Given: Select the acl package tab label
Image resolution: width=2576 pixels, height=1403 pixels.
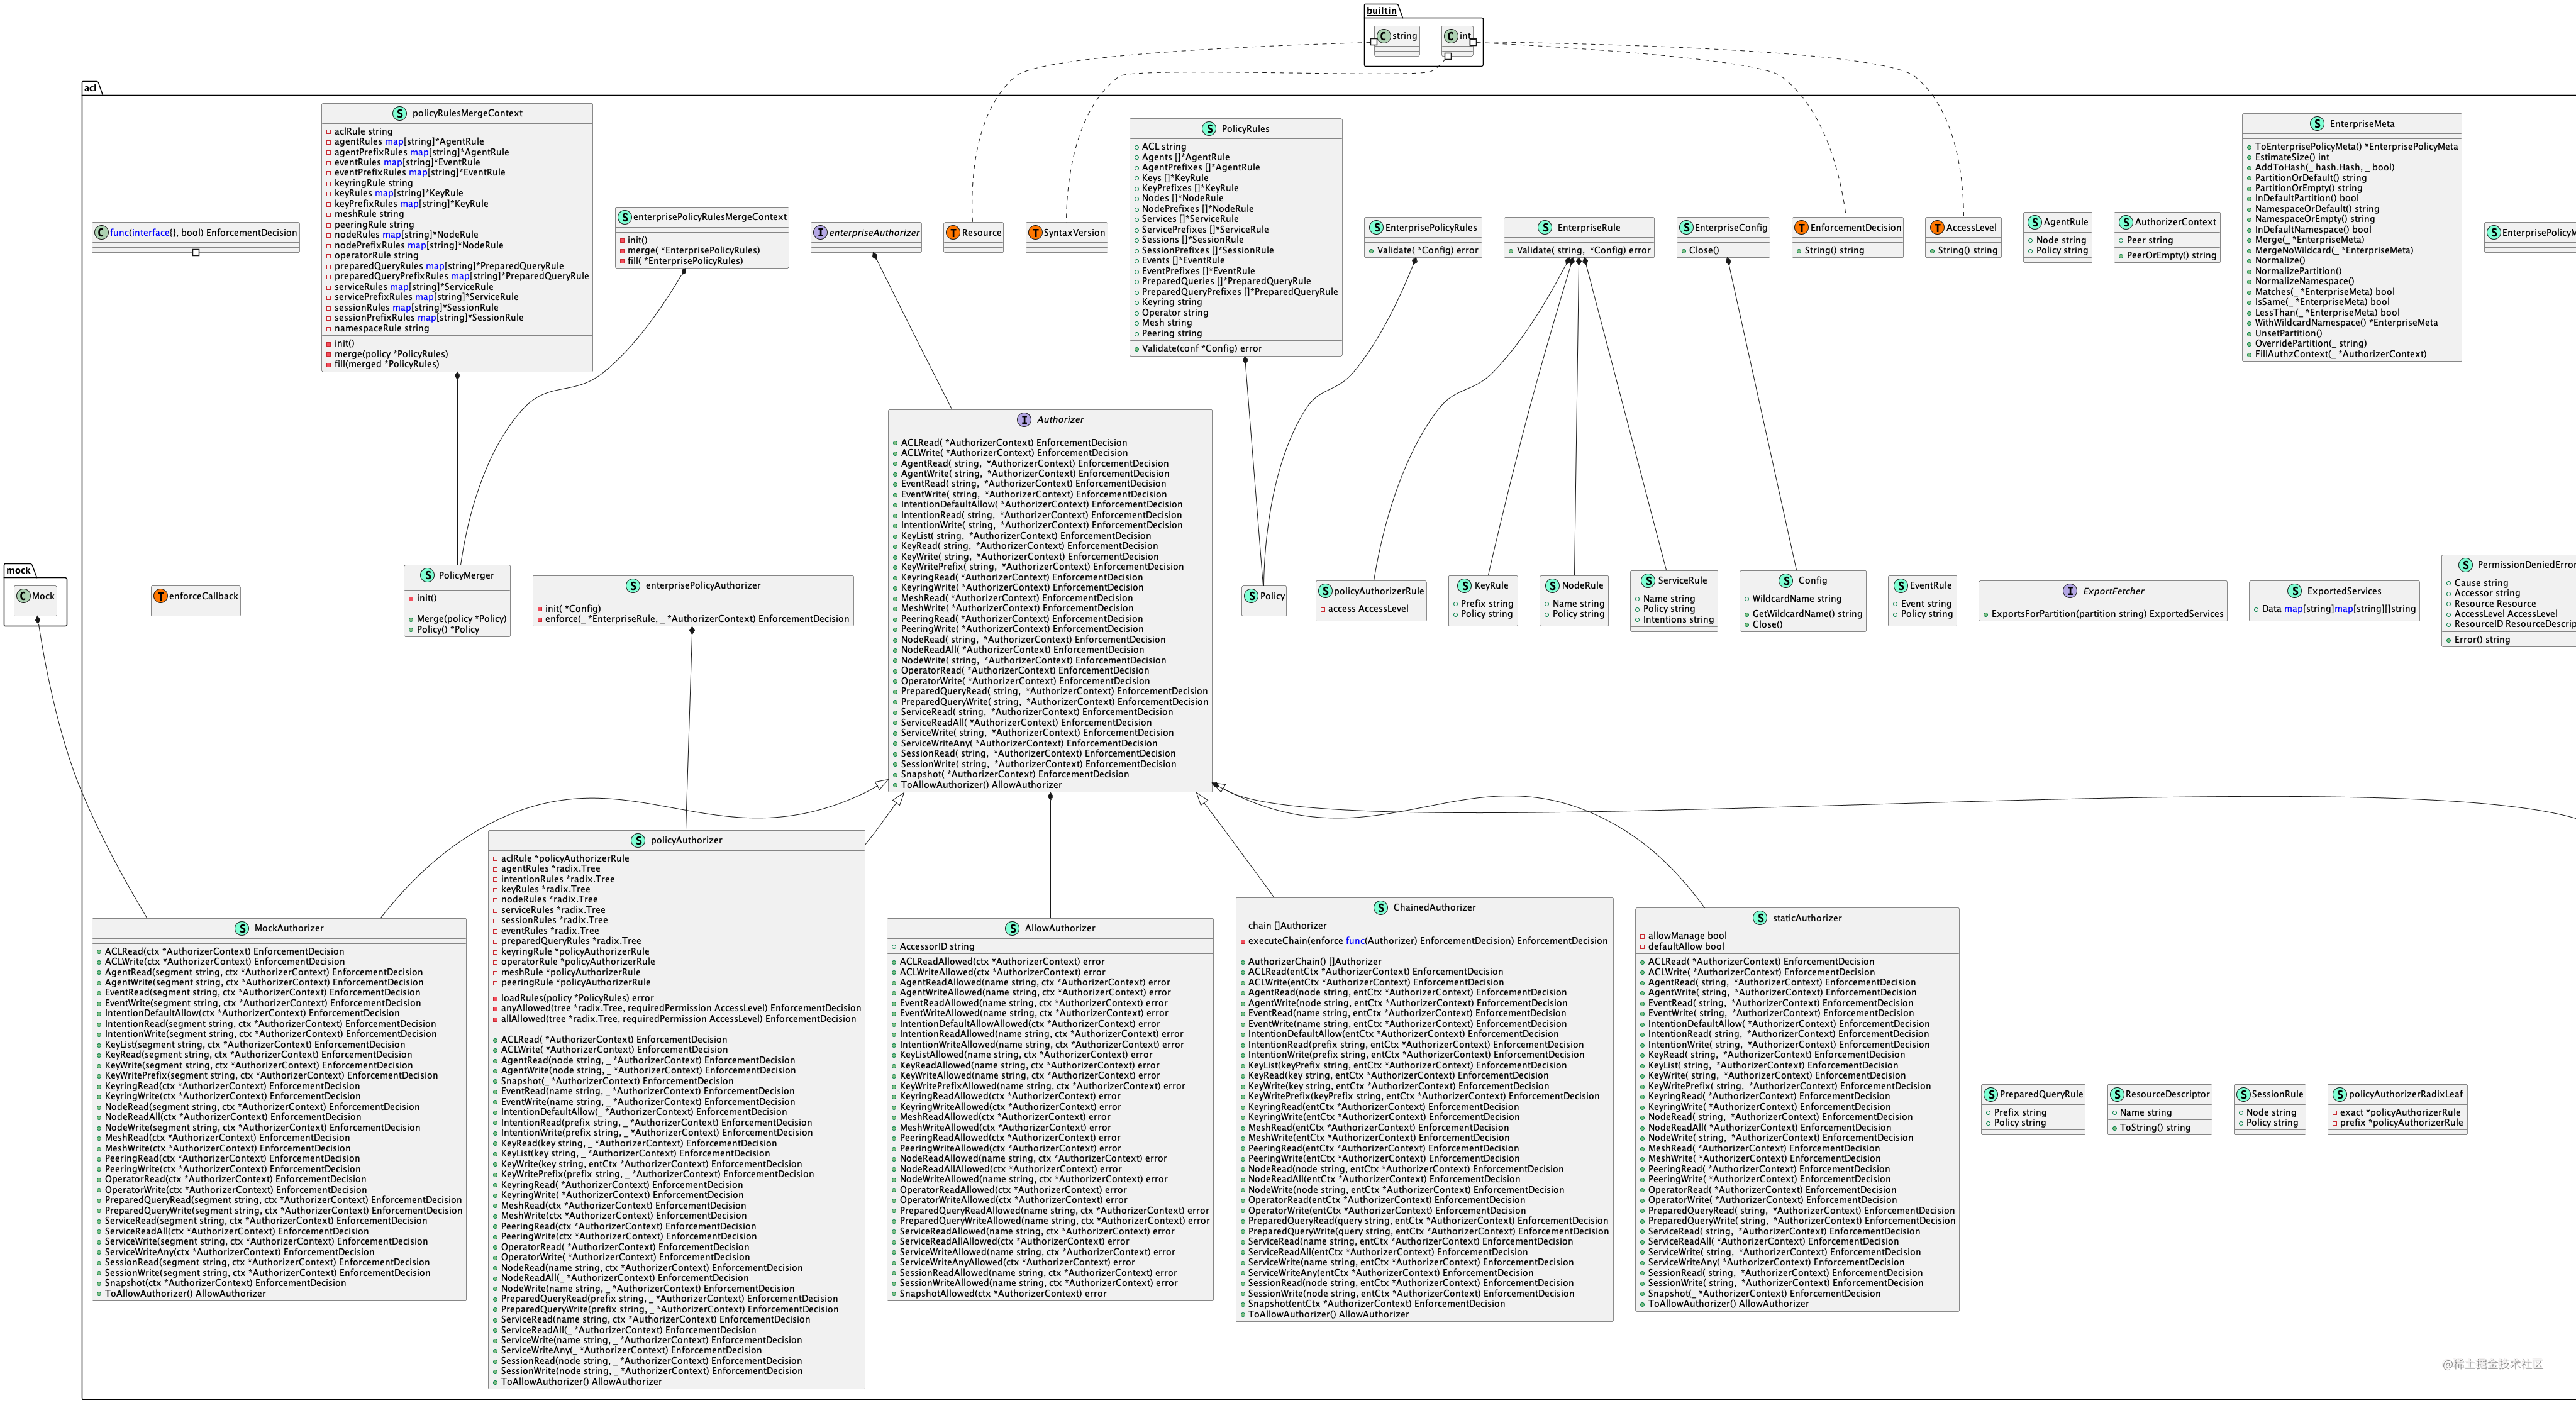Looking at the screenshot, I should coord(91,88).
